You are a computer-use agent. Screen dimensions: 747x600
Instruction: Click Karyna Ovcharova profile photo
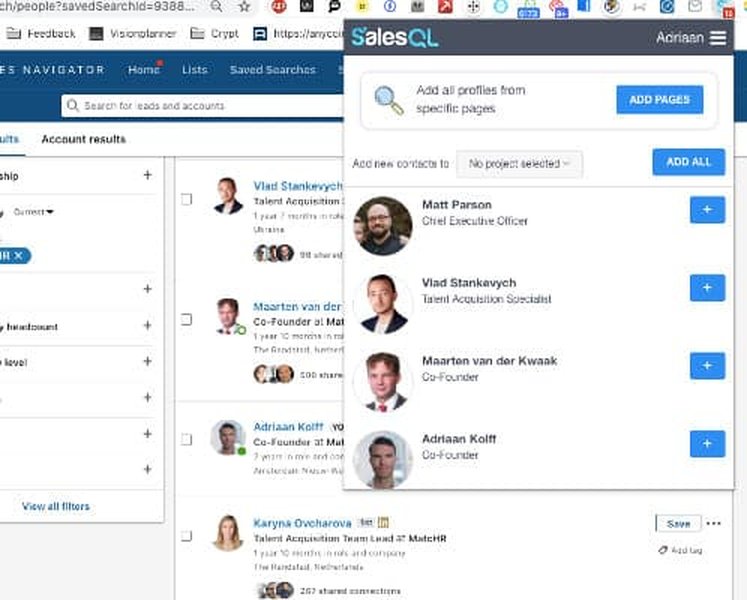(228, 533)
